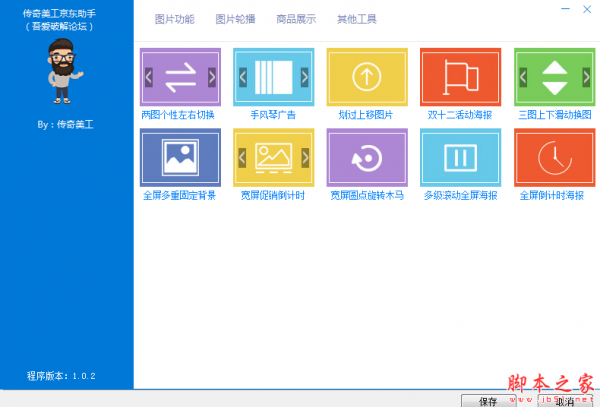Viewport: 600px width, 407px height.
Task: Switch to the 图片功能 tab
Action: point(174,19)
